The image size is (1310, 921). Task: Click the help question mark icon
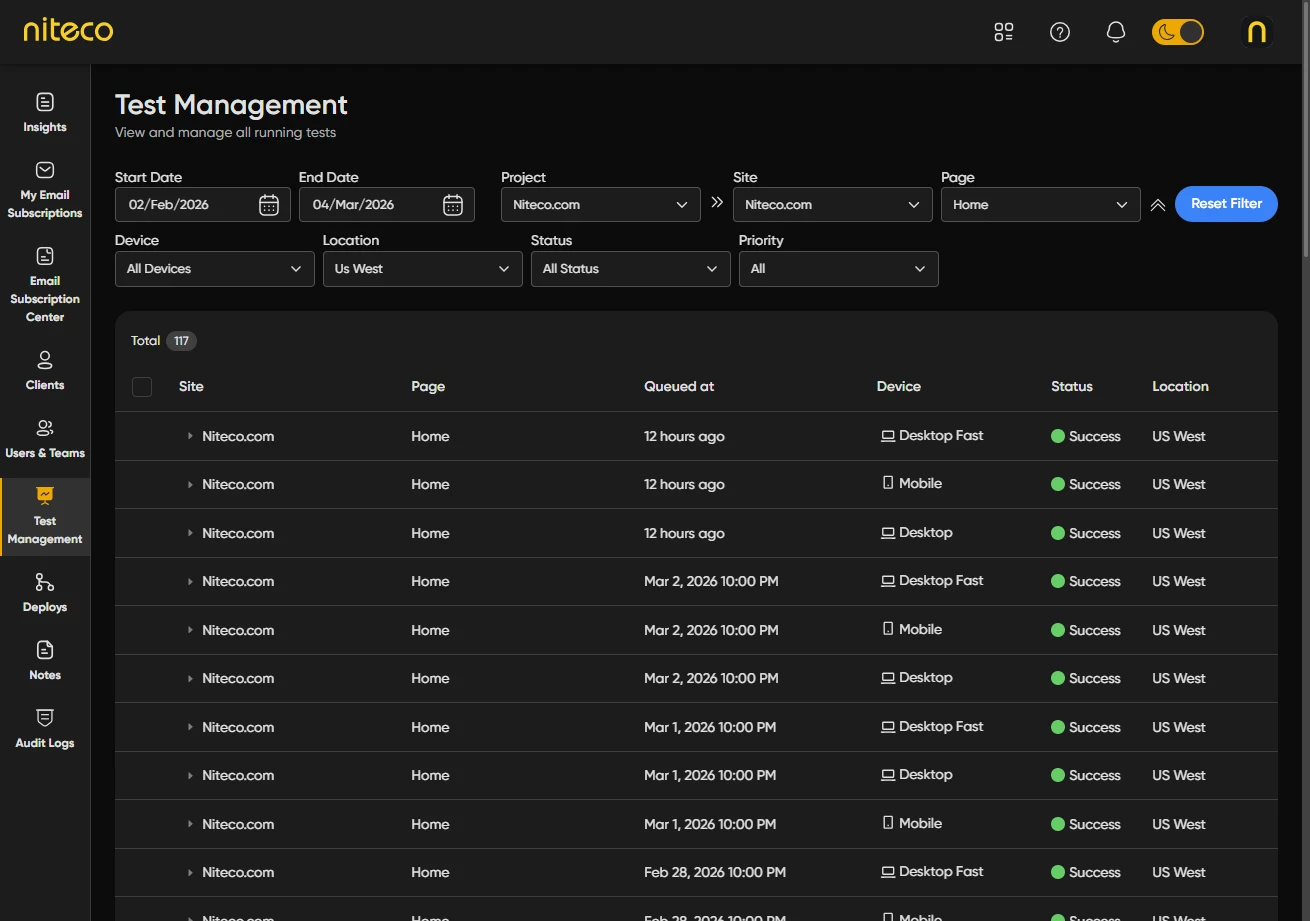click(1060, 32)
